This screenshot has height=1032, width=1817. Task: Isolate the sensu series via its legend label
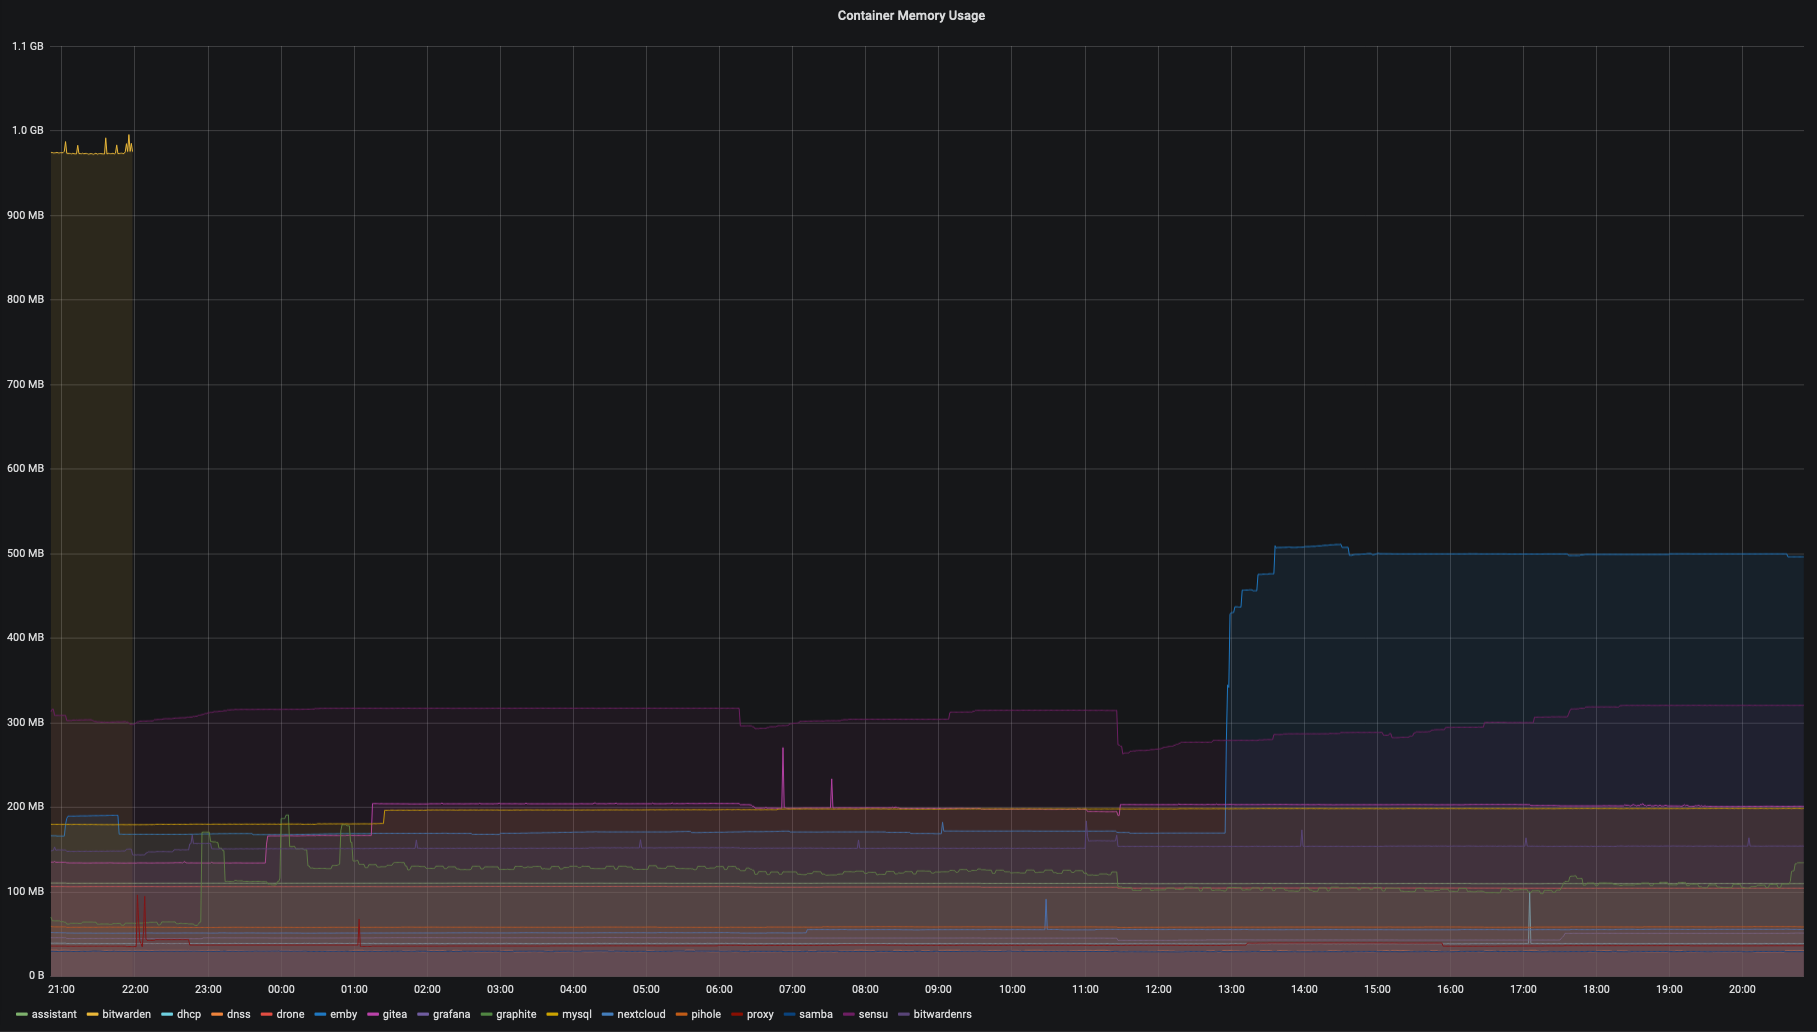[x=873, y=1014]
